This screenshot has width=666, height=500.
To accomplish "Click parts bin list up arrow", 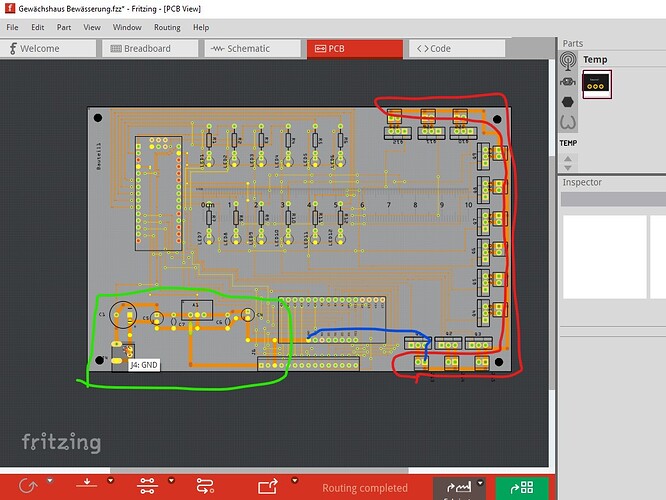I will [568, 159].
